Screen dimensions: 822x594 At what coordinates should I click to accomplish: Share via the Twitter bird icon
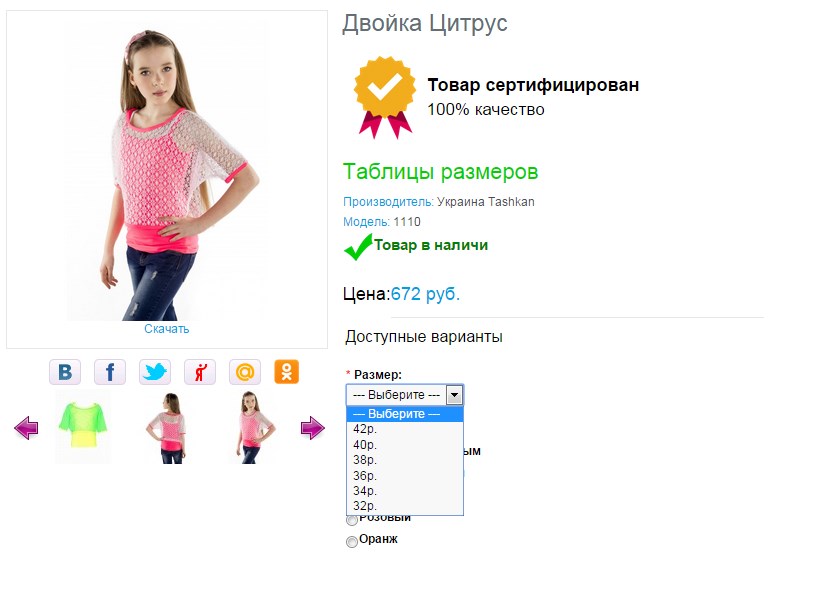155,372
